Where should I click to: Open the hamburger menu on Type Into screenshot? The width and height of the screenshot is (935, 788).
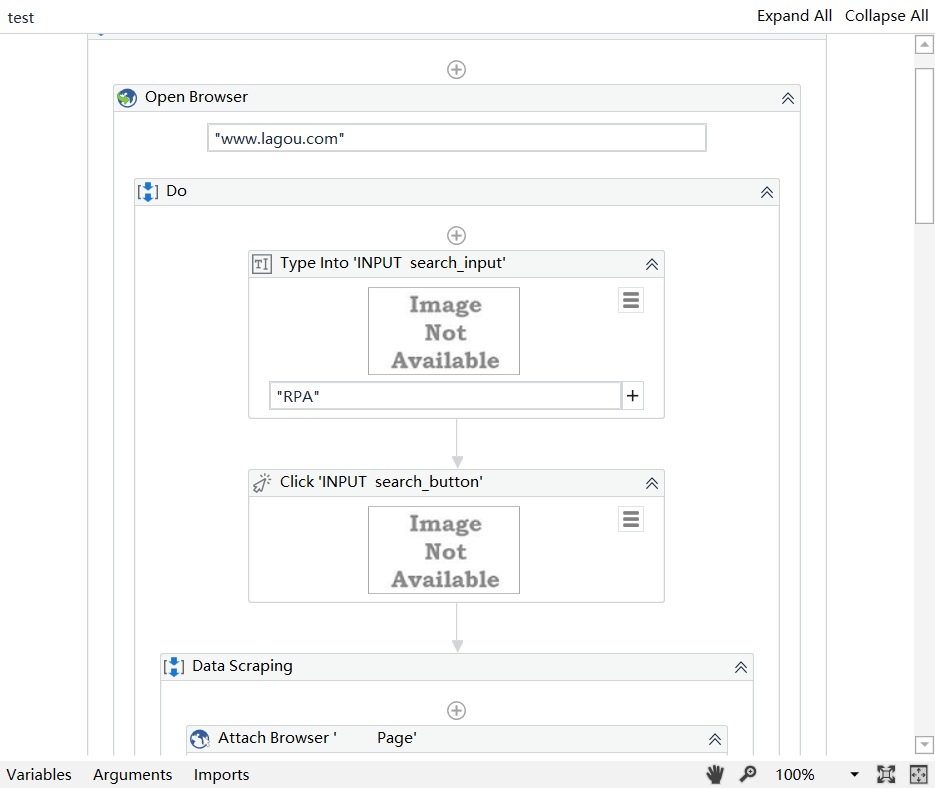pyautogui.click(x=630, y=299)
